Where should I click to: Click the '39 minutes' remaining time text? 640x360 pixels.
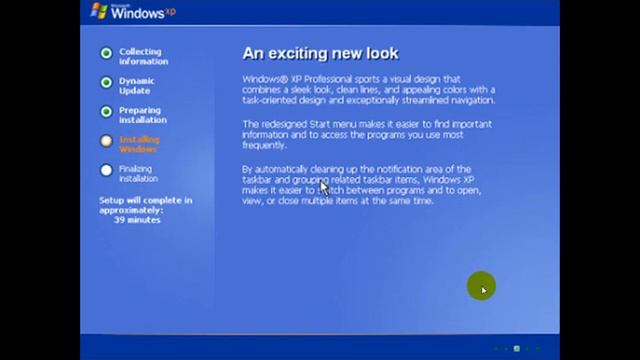(137, 220)
